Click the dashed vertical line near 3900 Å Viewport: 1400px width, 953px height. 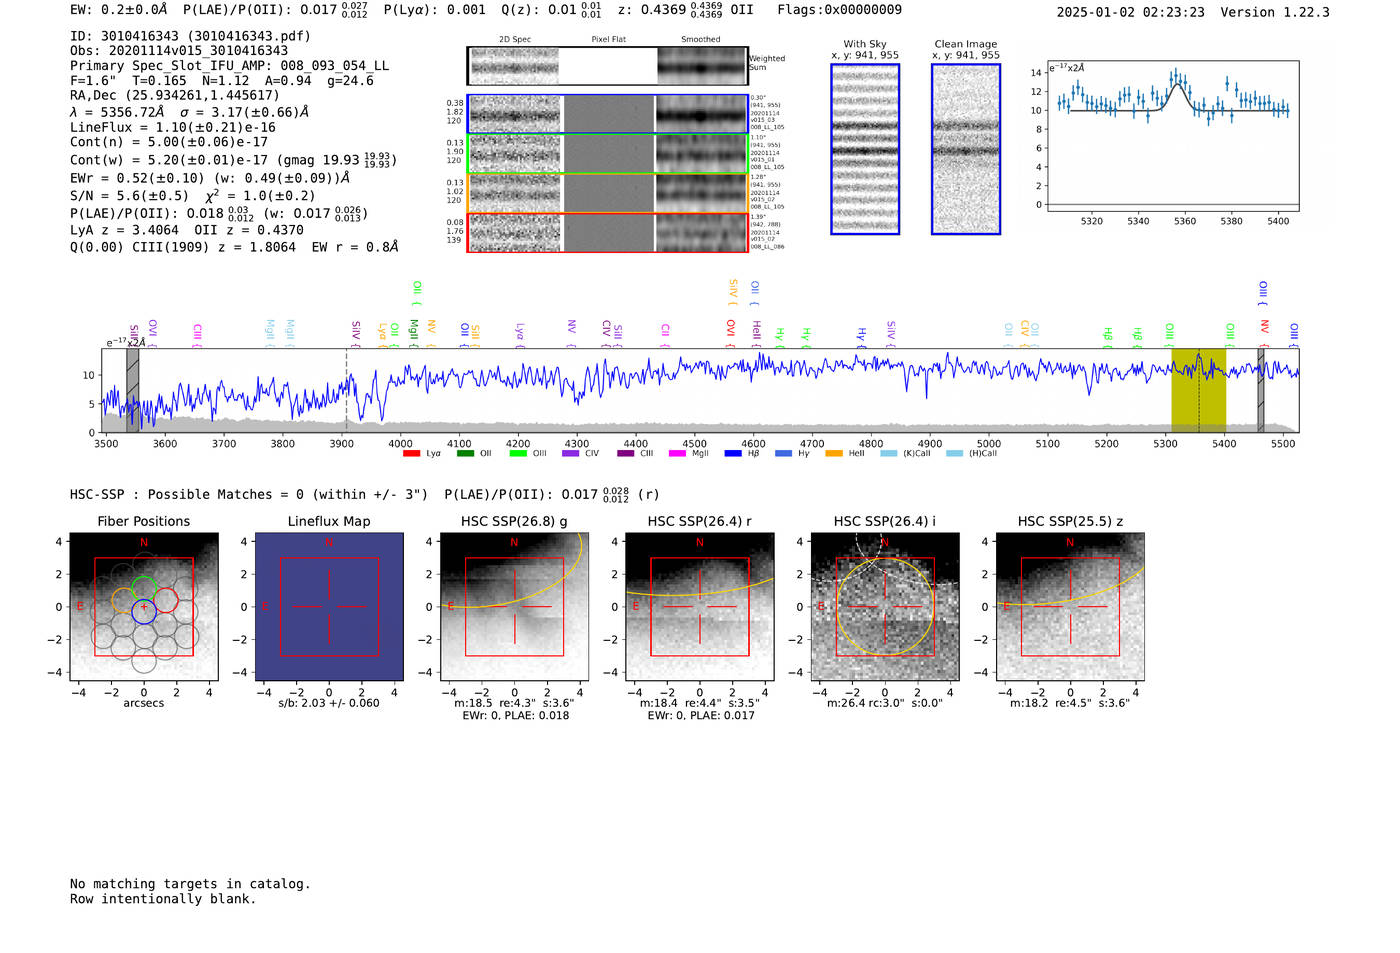click(347, 391)
